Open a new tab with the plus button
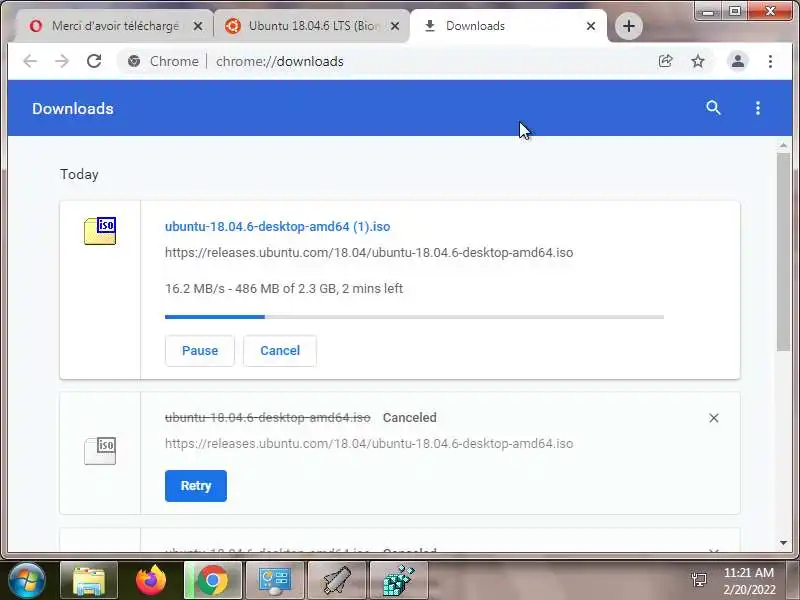Image resolution: width=800 pixels, height=600 pixels. click(x=629, y=26)
